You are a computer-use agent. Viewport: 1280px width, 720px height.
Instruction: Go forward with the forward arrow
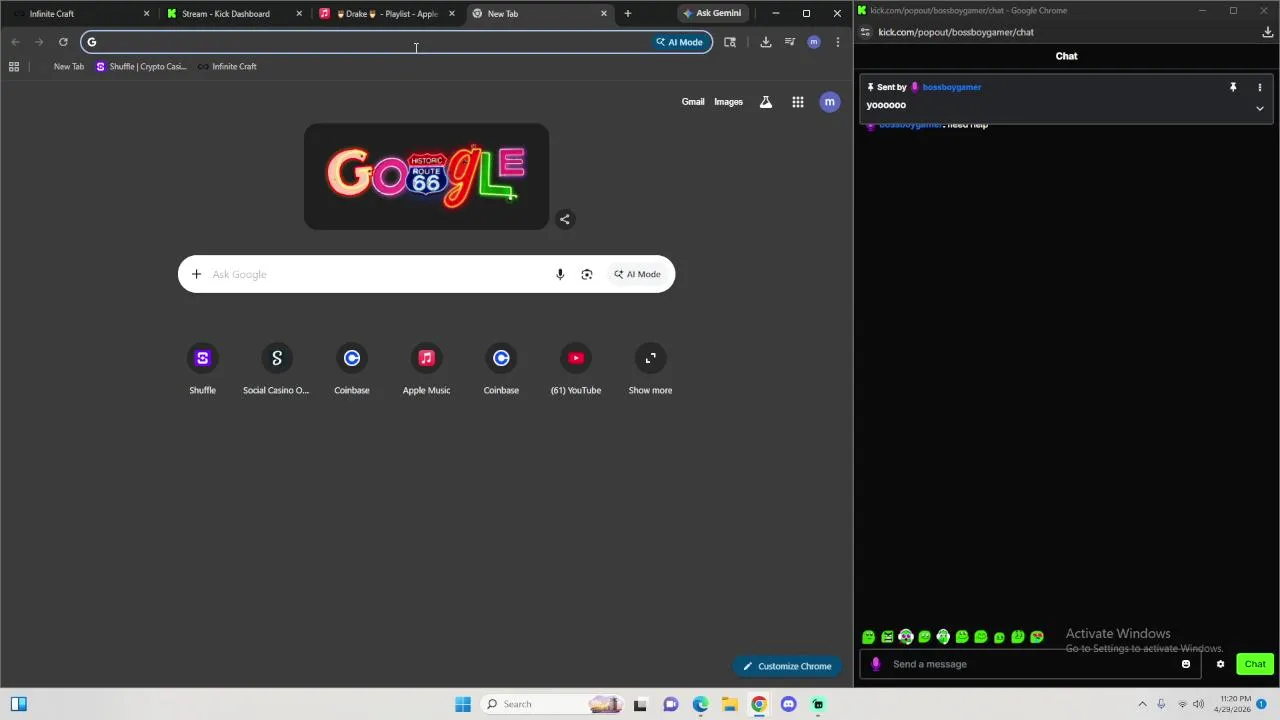(x=39, y=42)
